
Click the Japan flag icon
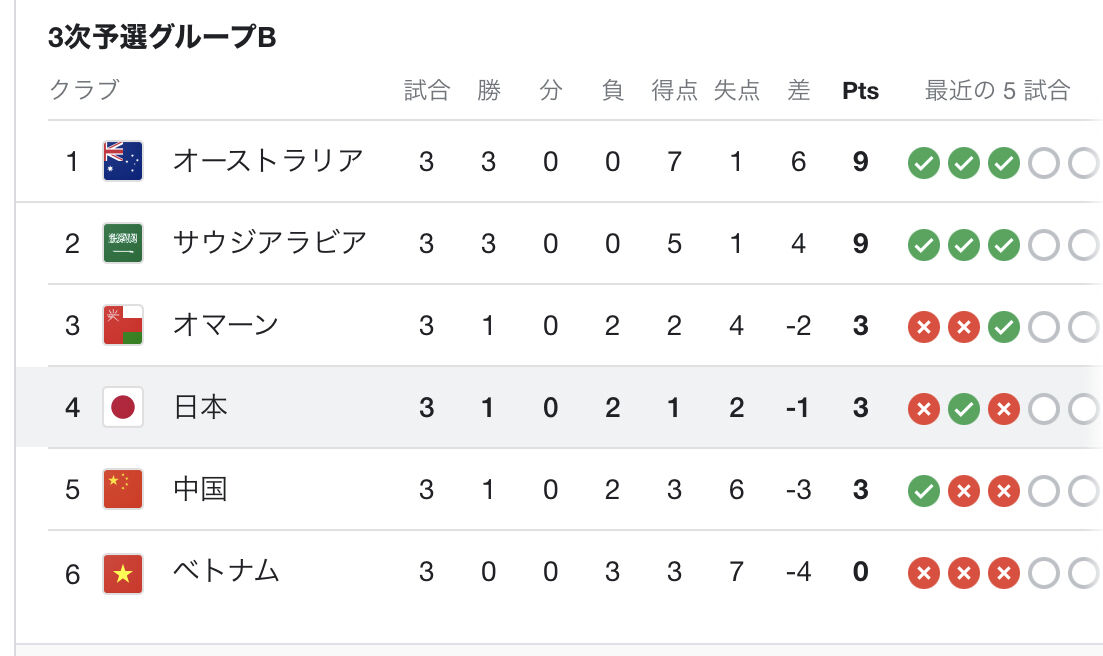123,407
